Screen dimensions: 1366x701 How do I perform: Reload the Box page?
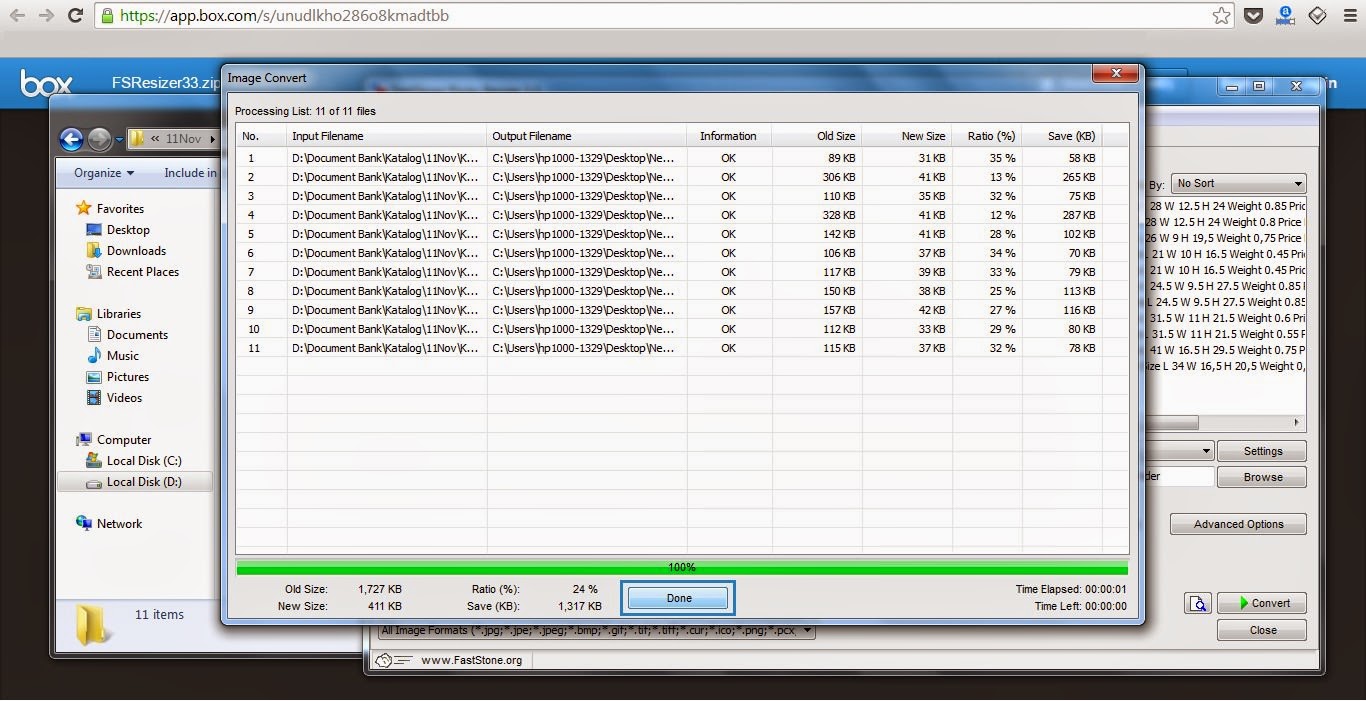click(x=75, y=16)
